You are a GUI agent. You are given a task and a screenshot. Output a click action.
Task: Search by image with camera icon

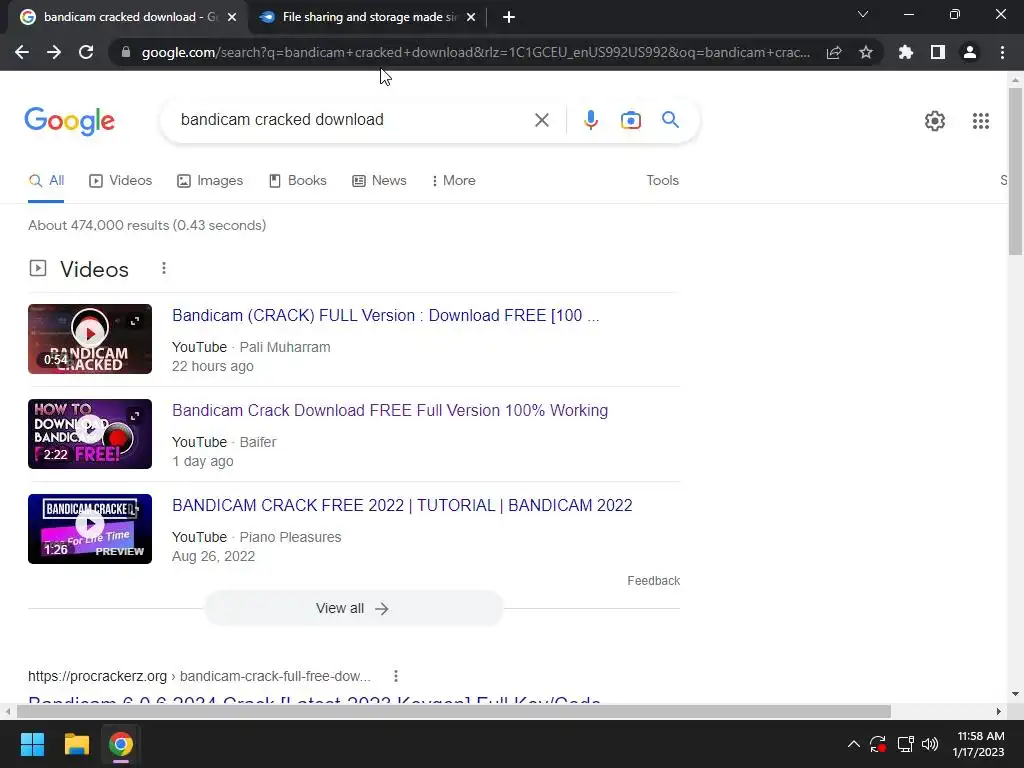[631, 120]
